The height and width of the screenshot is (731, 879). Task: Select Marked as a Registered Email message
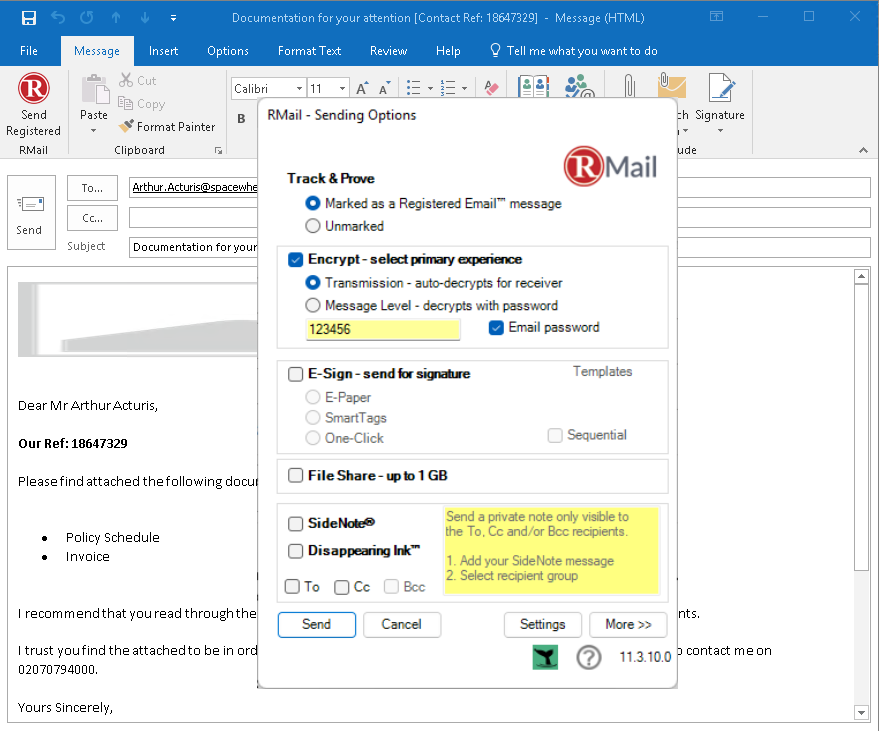click(x=313, y=203)
